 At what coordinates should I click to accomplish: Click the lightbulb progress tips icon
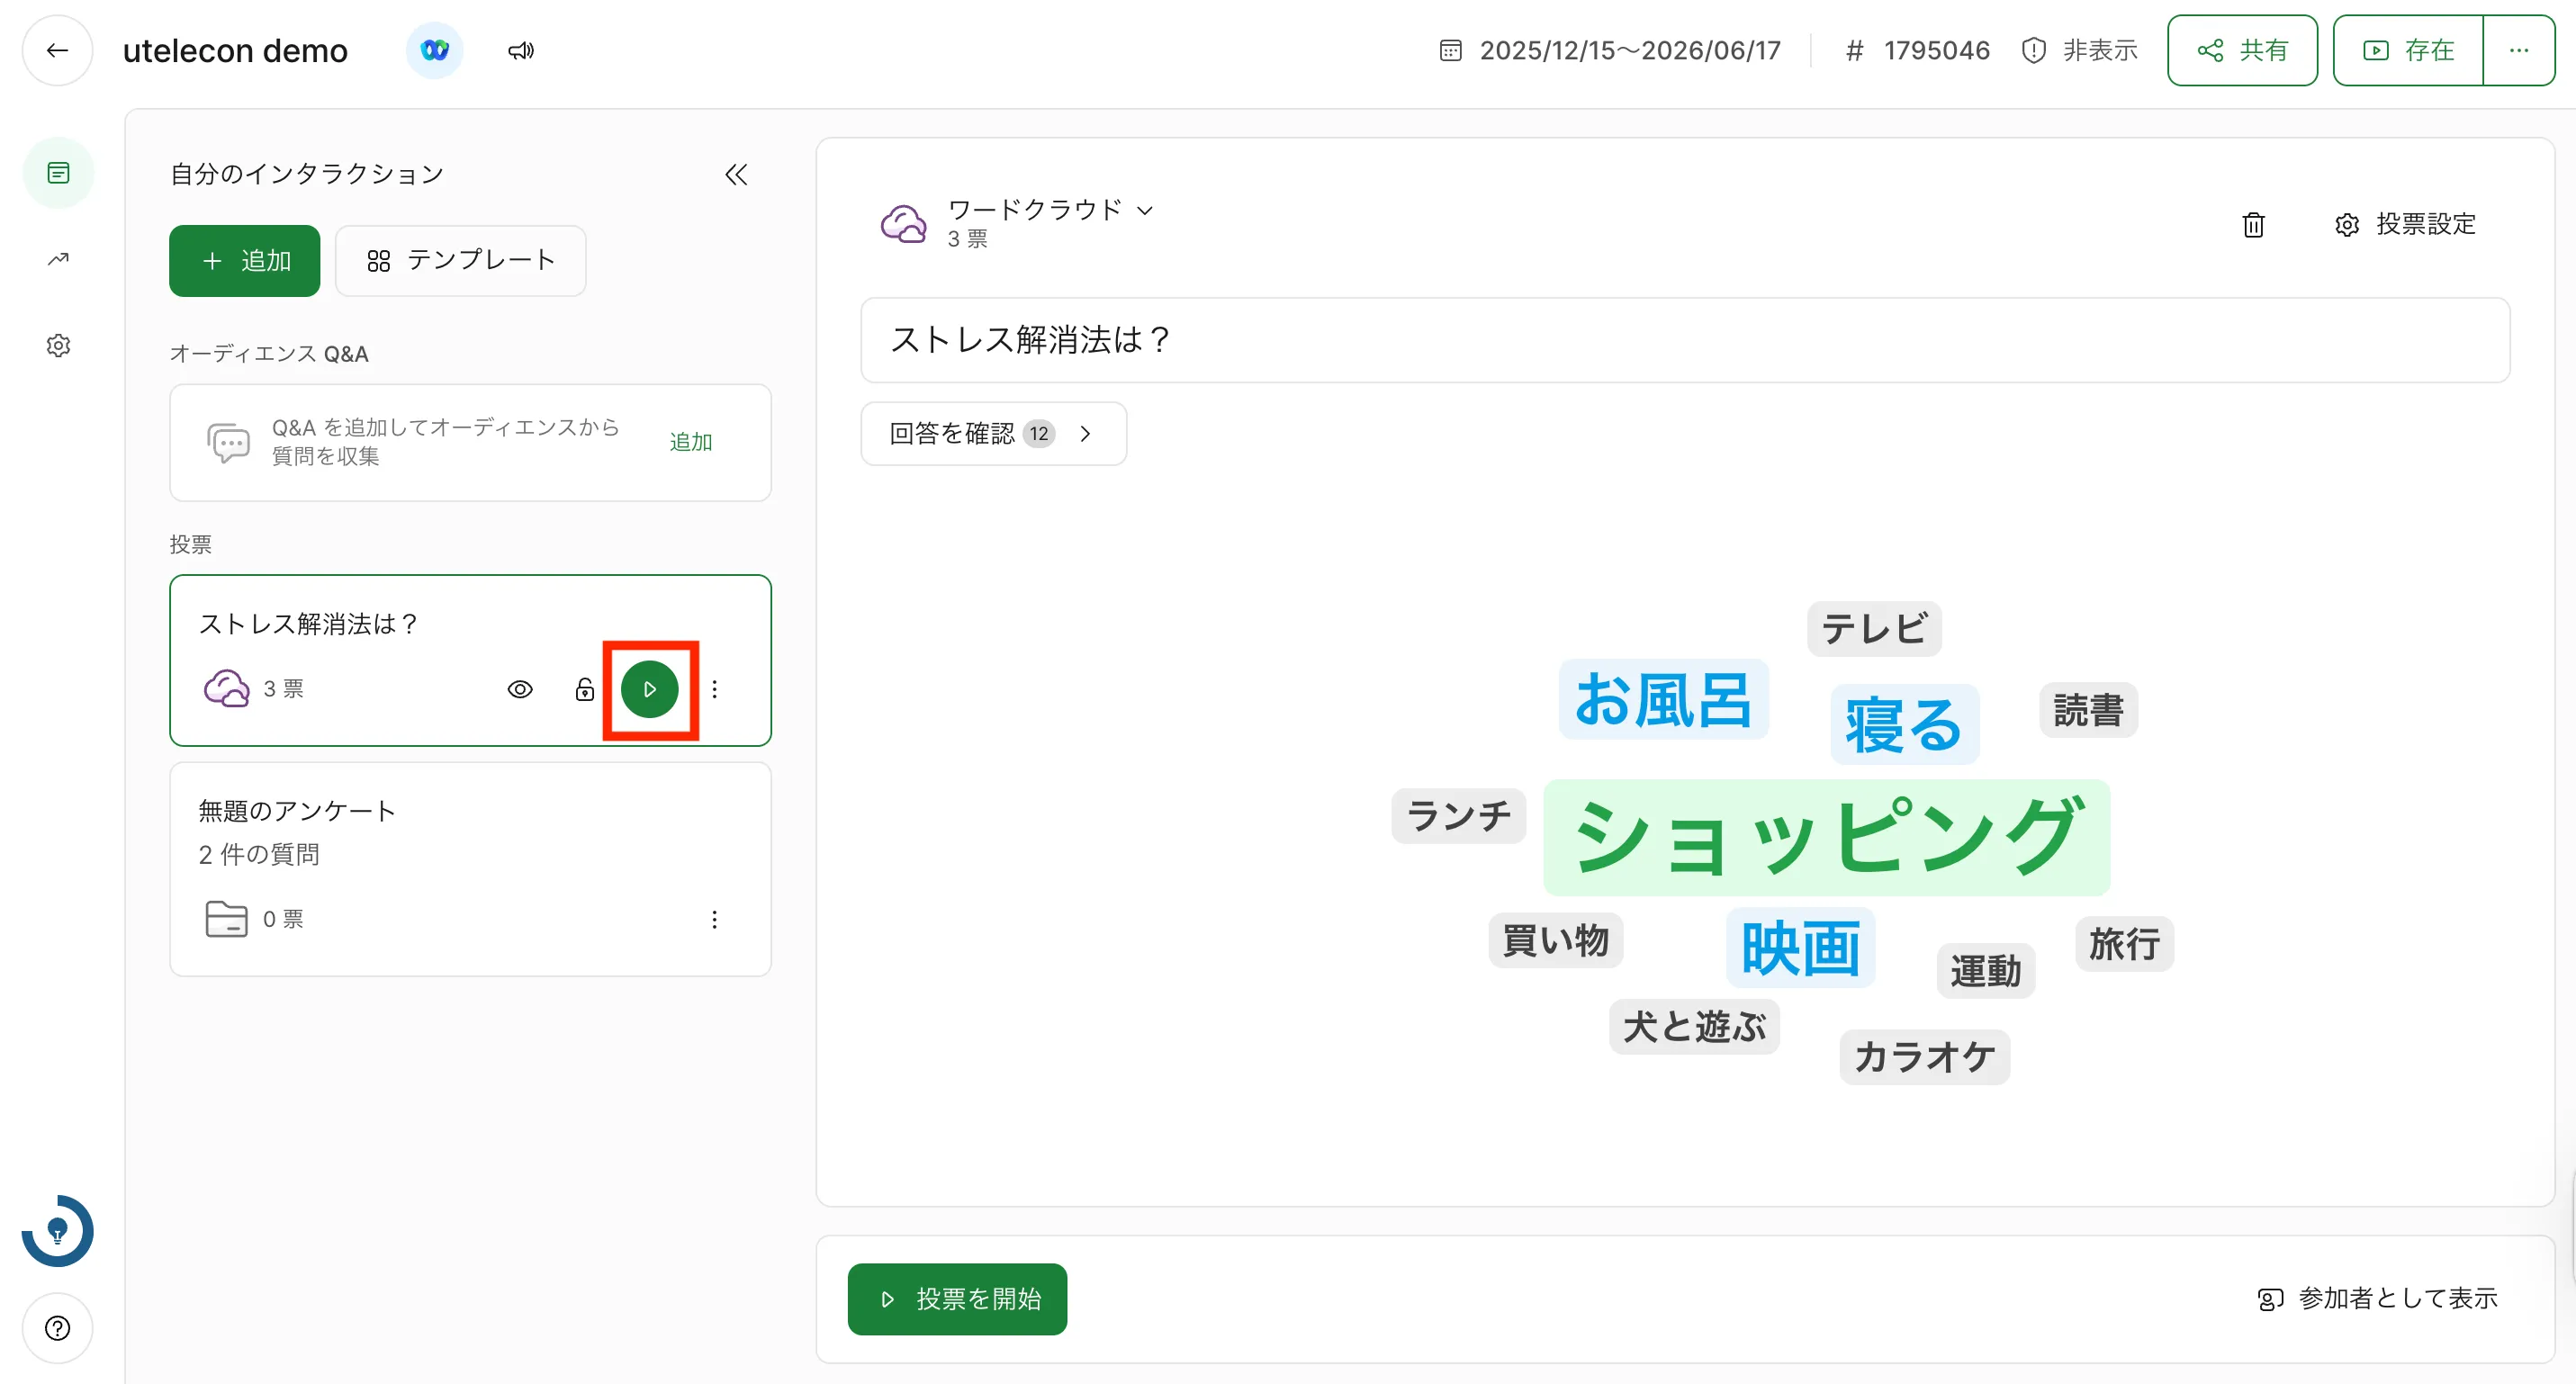click(58, 1231)
